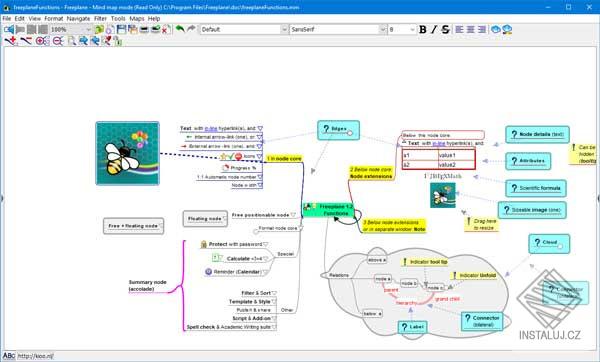Unfold the Template & Style node triangle

273,302
